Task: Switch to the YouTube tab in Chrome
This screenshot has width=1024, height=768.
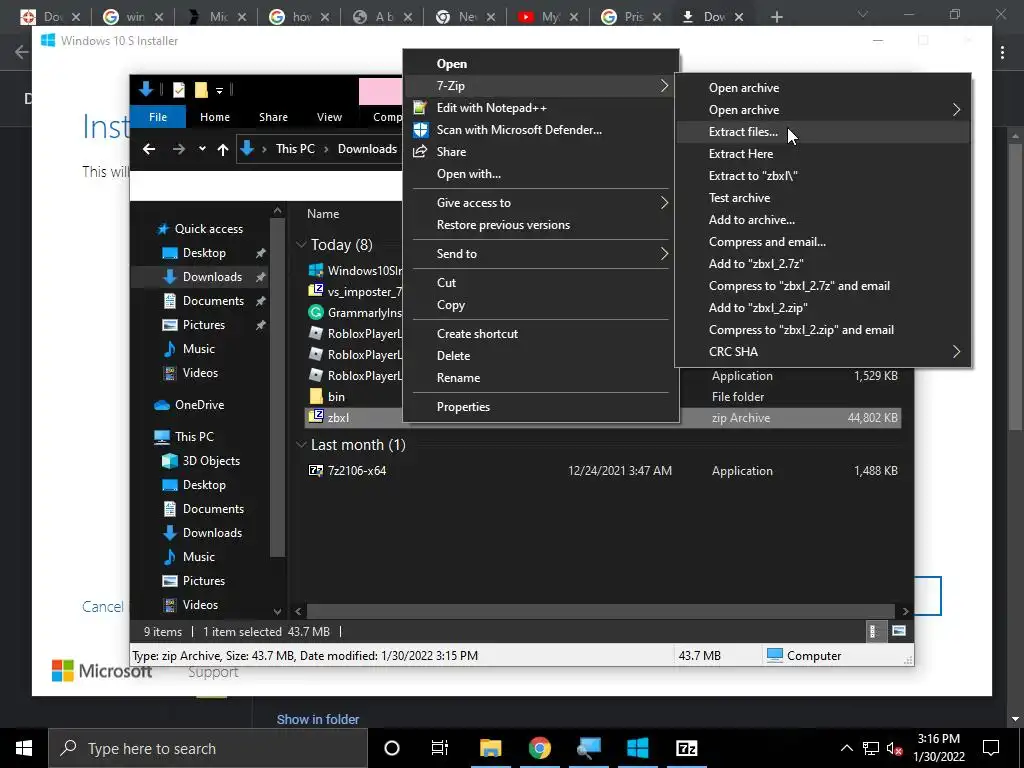Action: coord(547,17)
